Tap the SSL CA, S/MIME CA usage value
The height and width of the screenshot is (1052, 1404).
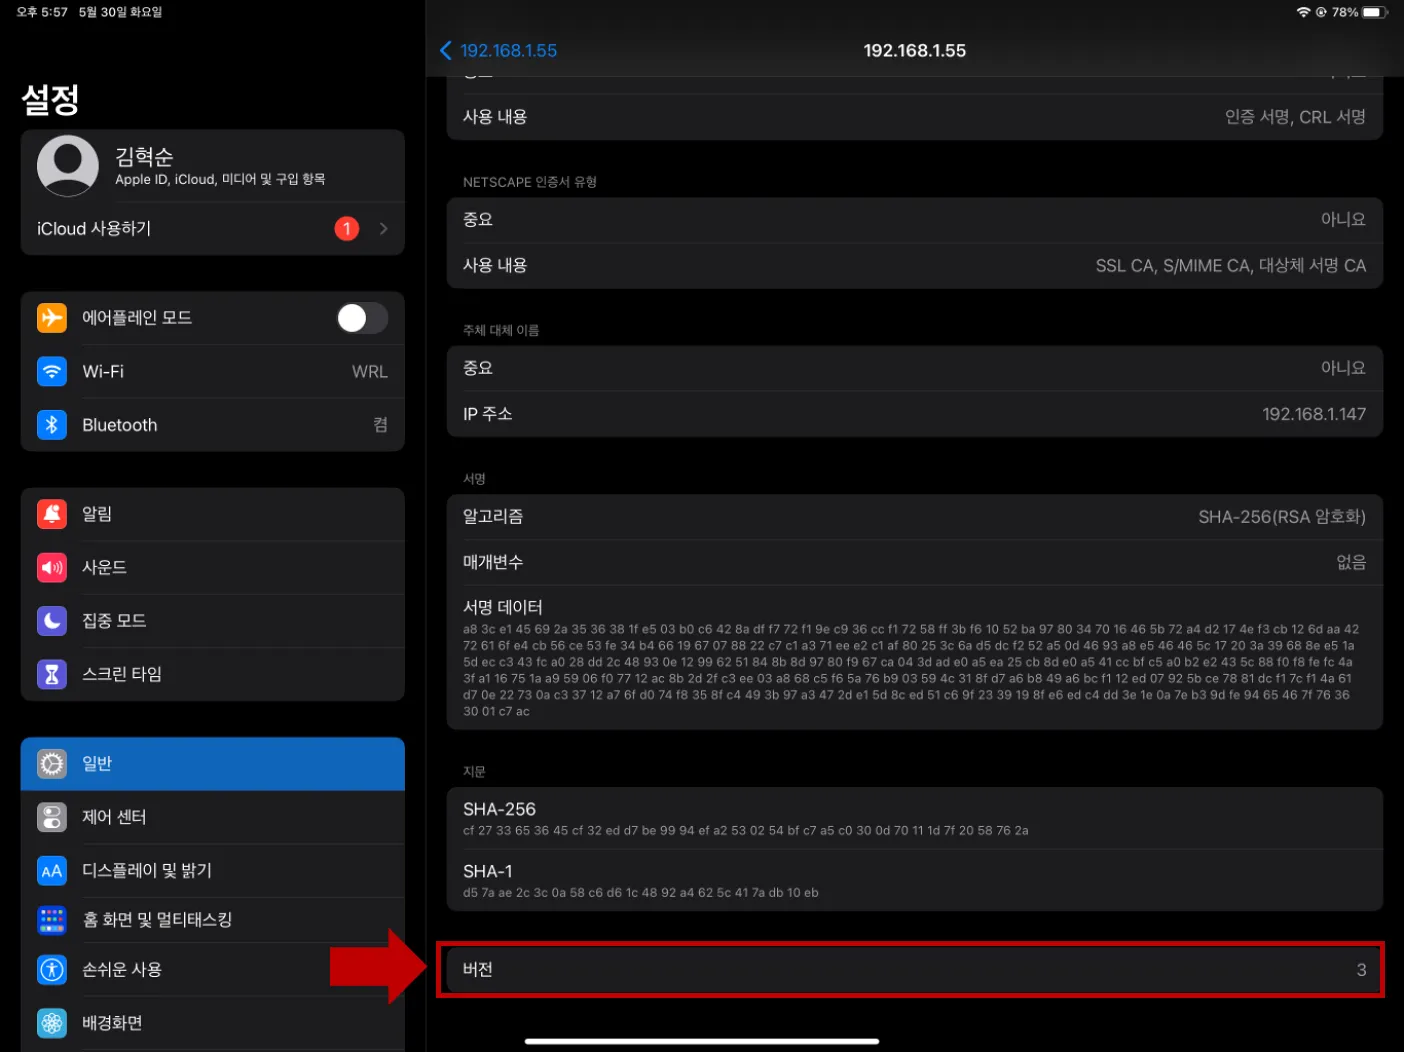pyautogui.click(x=1231, y=265)
